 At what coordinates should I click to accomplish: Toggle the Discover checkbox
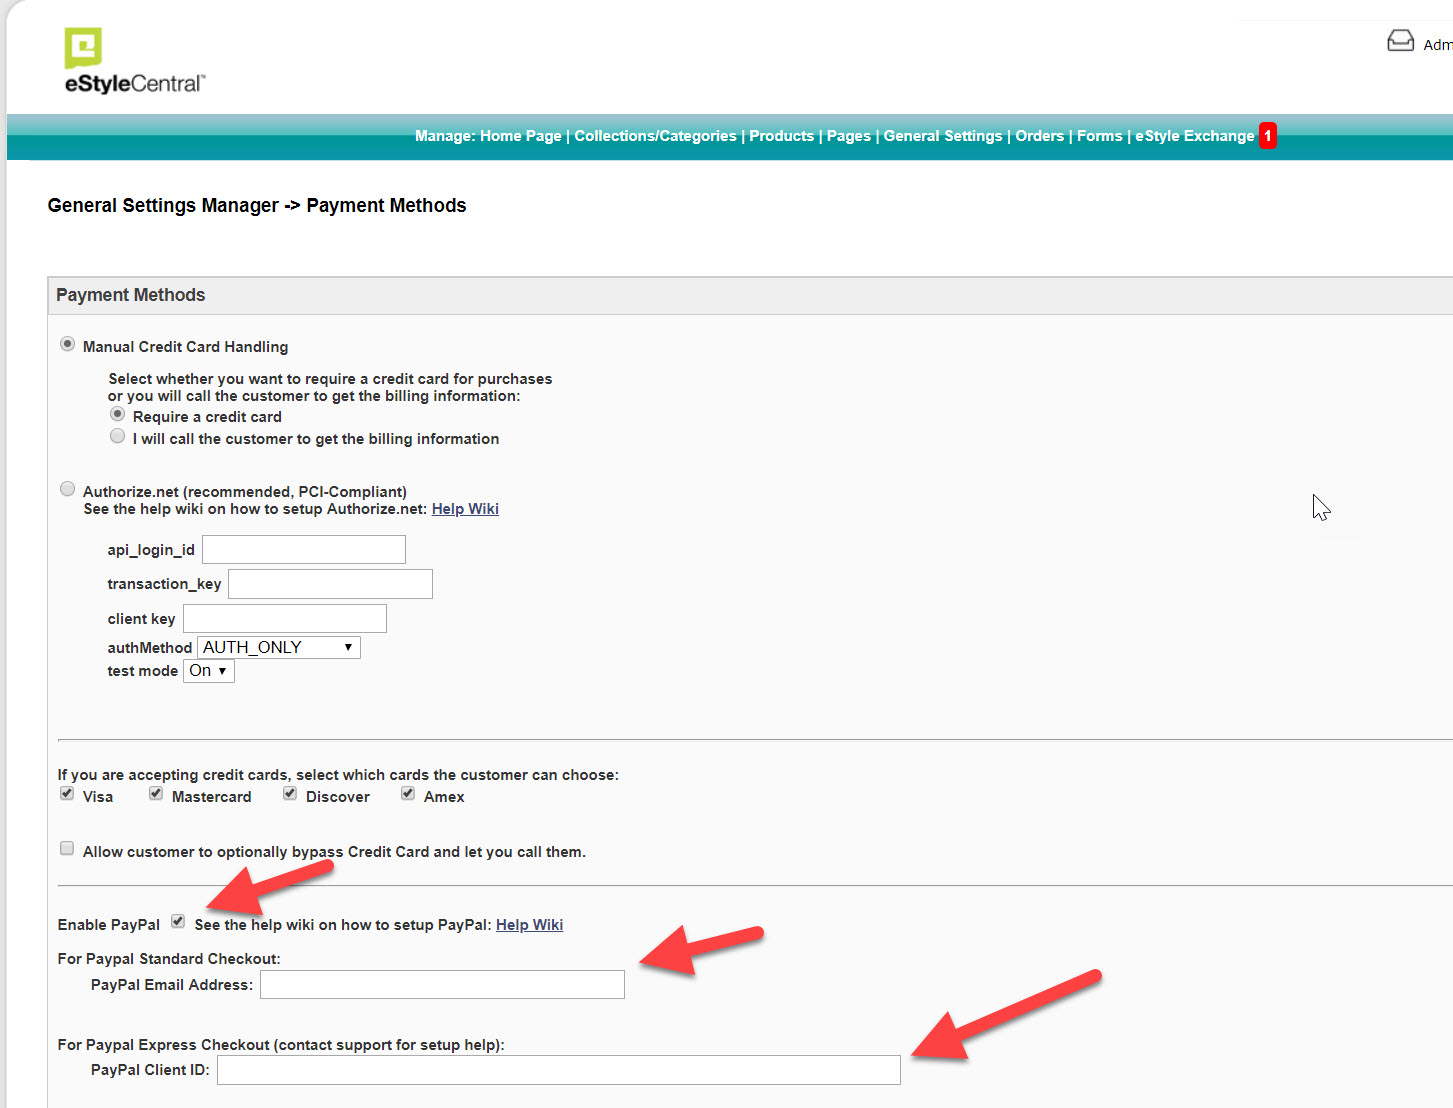click(x=290, y=794)
